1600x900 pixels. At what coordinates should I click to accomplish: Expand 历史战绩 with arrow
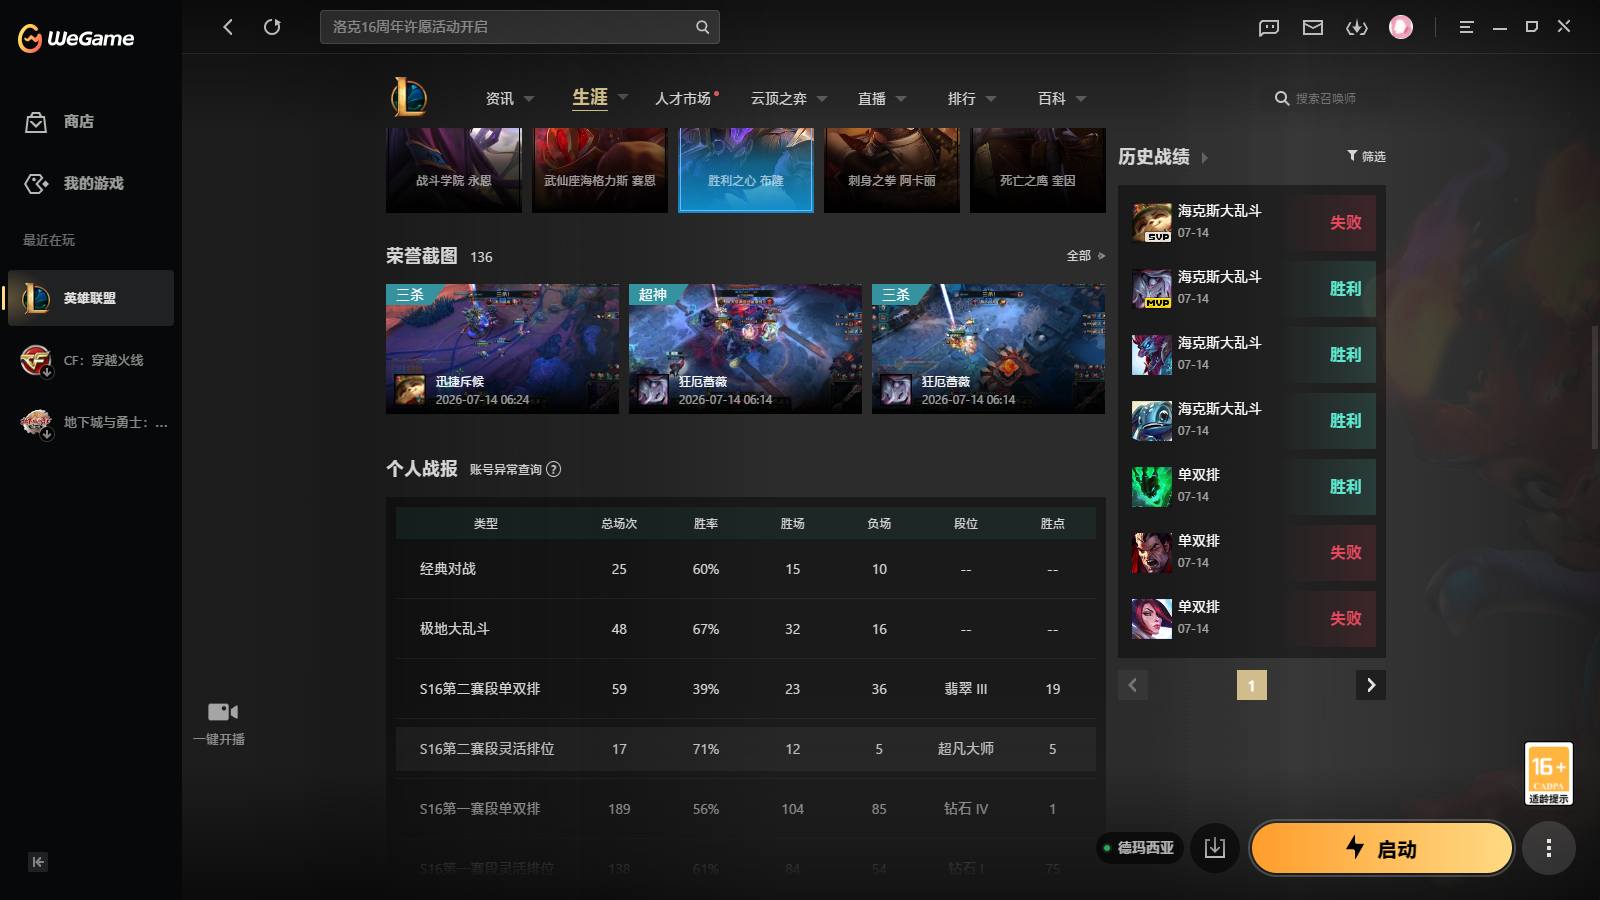pos(1204,158)
